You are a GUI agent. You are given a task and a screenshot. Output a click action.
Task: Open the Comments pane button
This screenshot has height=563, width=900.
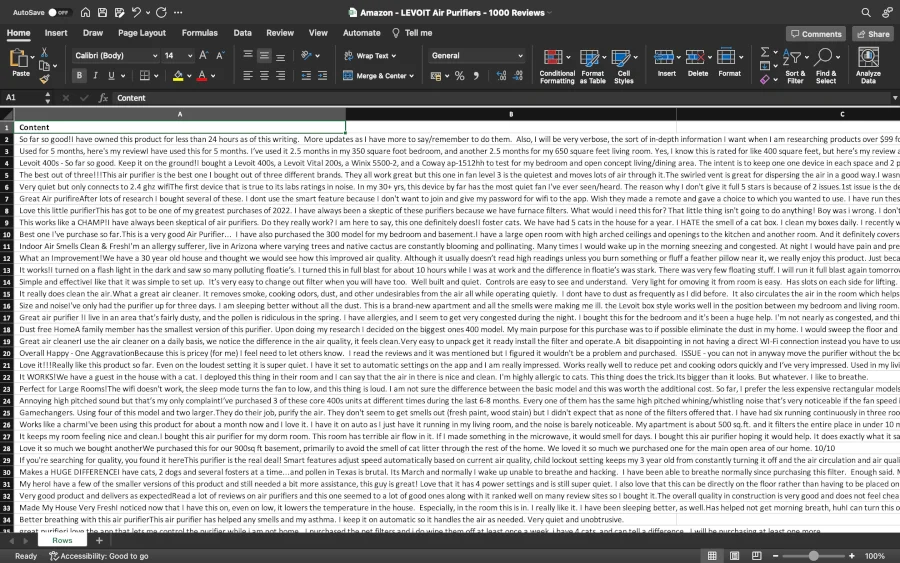(816, 34)
